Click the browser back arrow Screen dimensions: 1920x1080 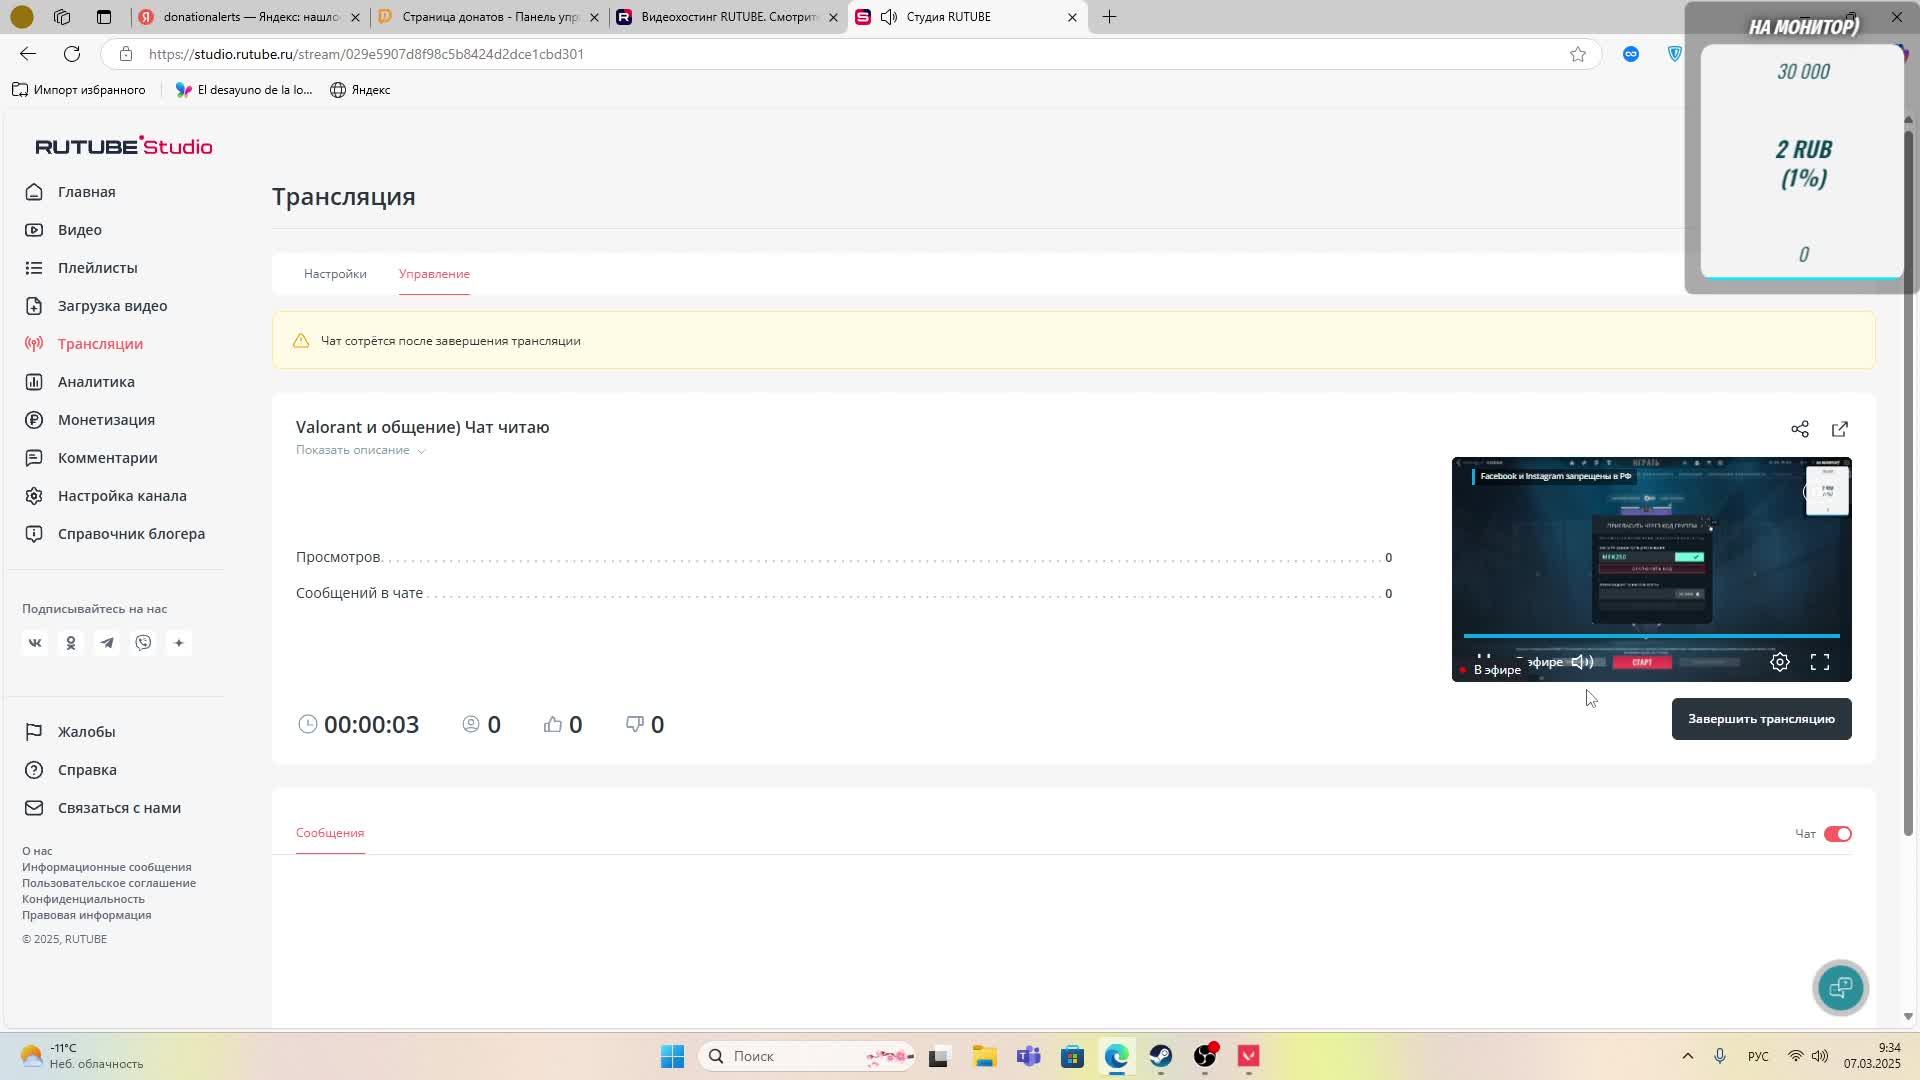[x=28, y=54]
